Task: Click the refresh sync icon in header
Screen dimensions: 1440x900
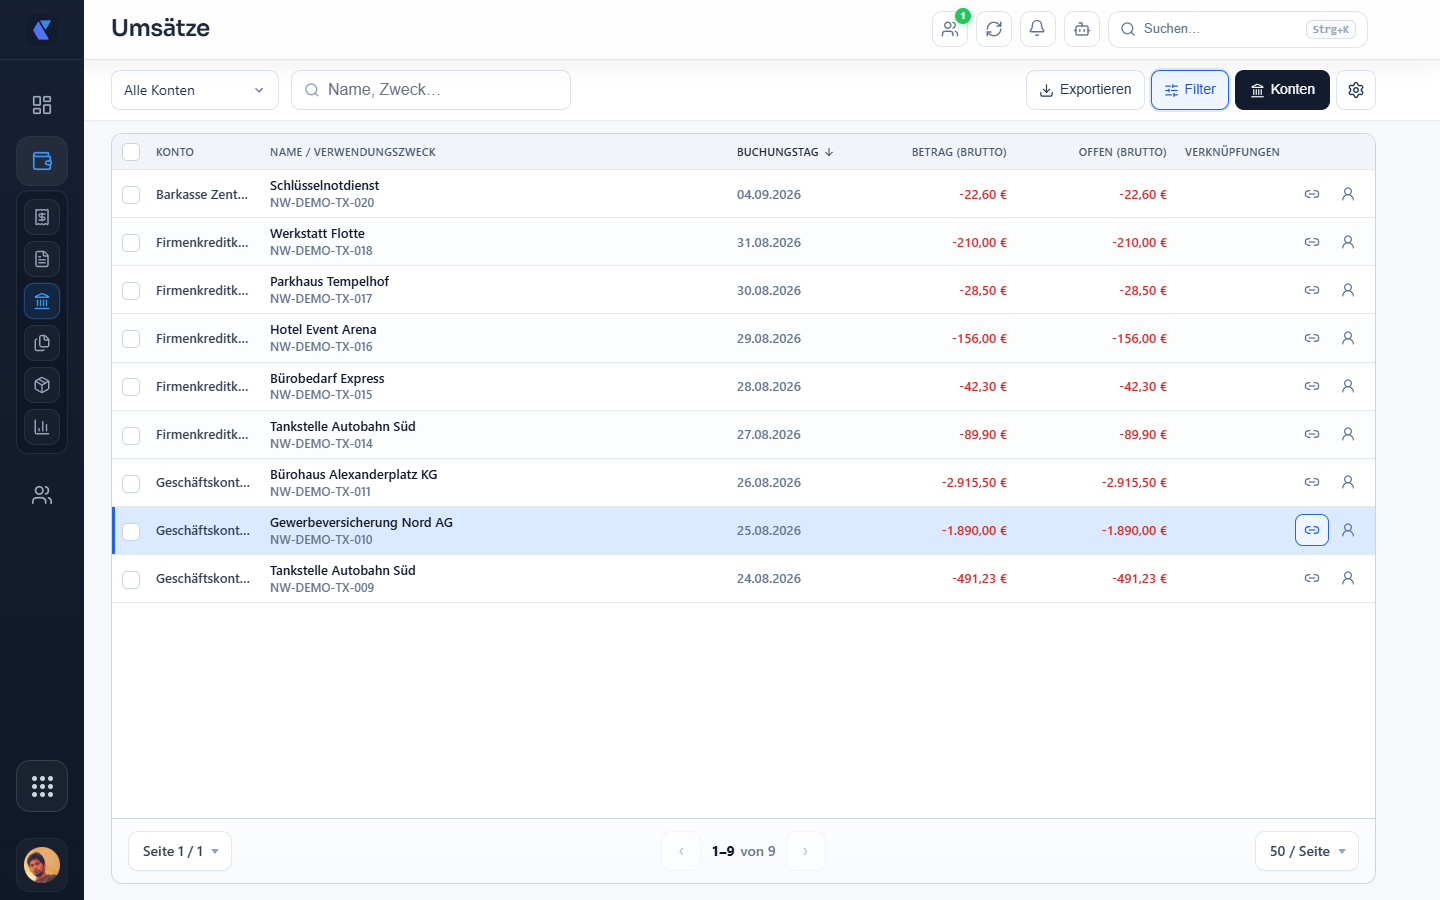Action: (994, 29)
